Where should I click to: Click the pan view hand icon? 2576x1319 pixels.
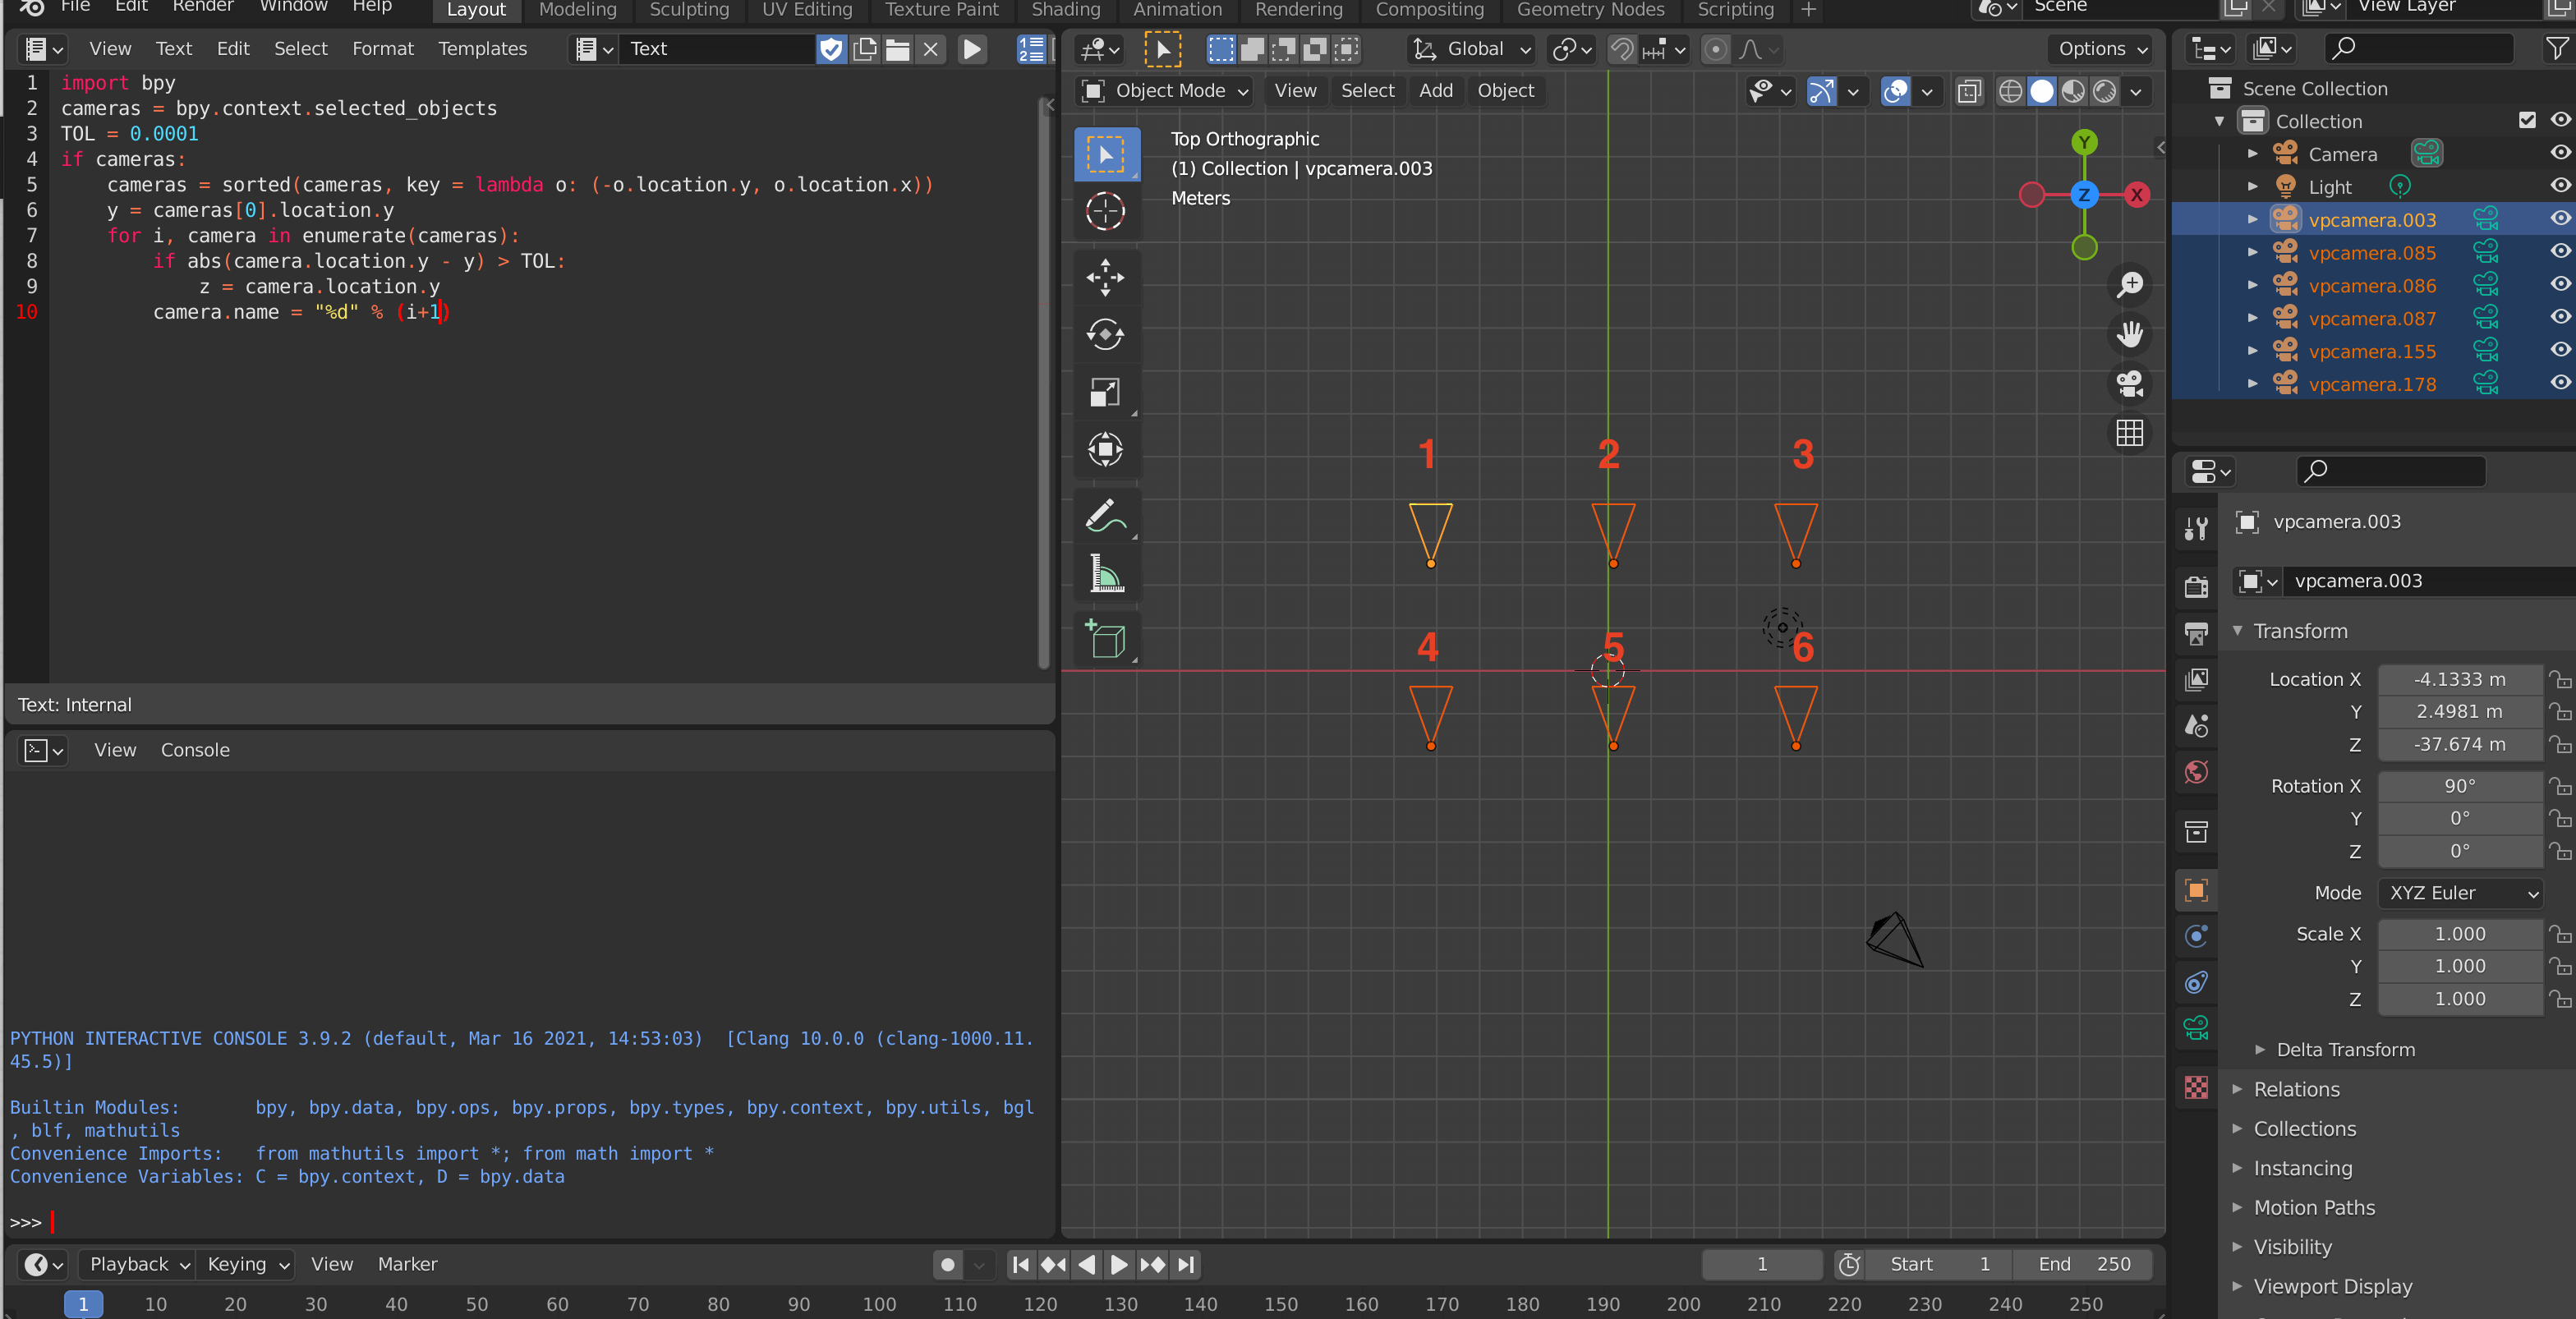tap(2130, 334)
